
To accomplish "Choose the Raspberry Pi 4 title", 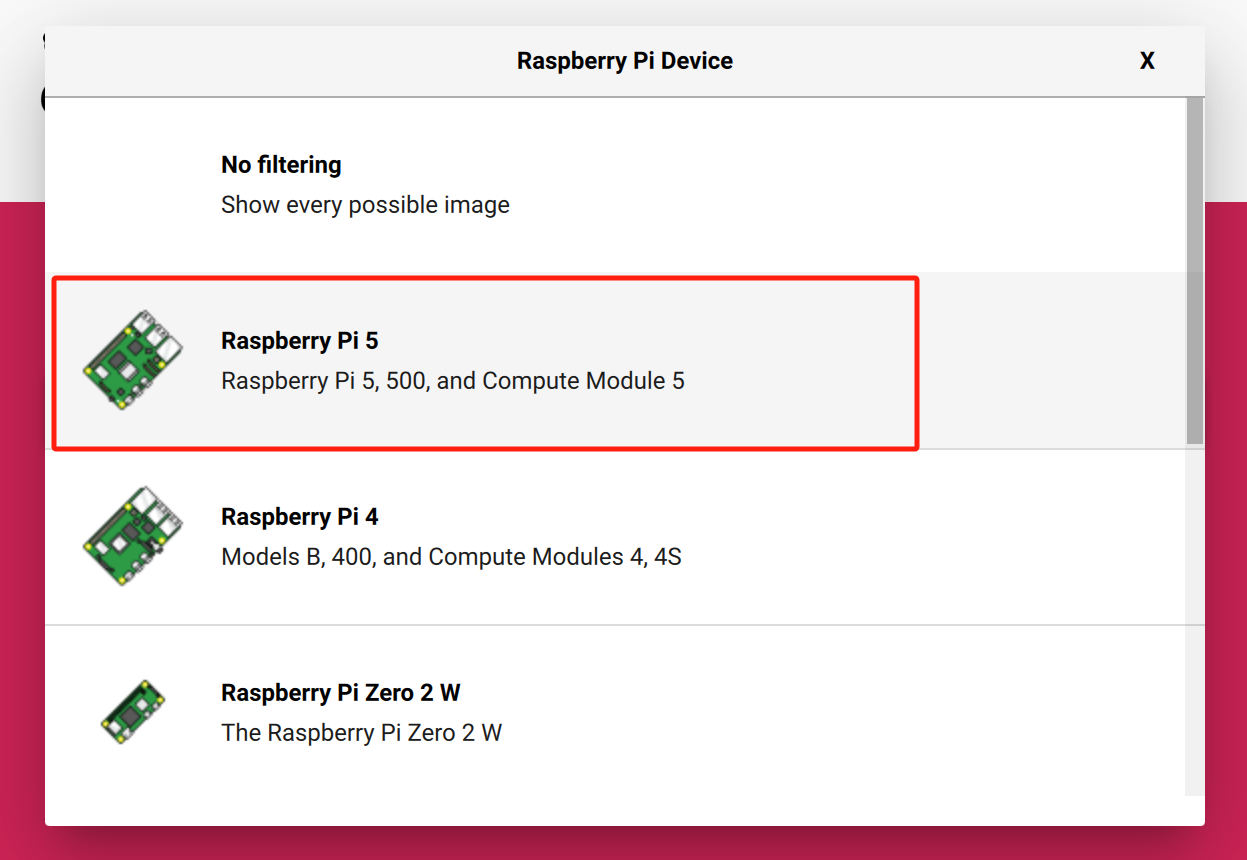I will (299, 517).
